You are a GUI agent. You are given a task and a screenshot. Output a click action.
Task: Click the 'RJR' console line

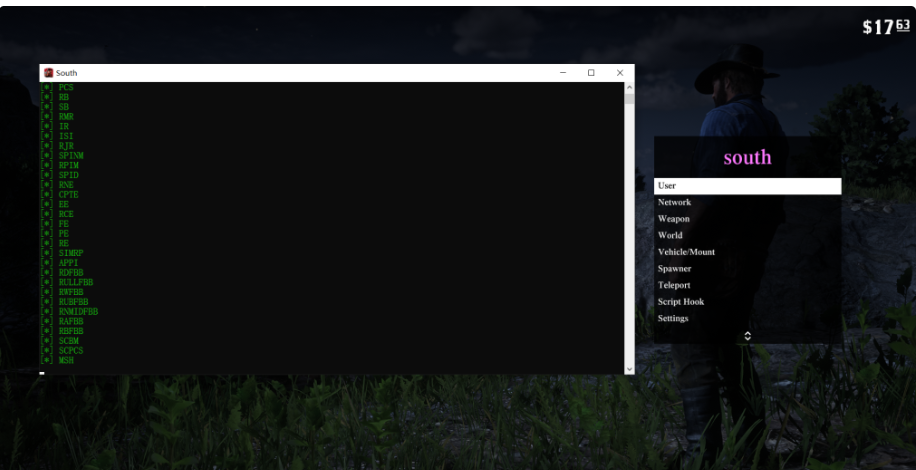click(57, 146)
